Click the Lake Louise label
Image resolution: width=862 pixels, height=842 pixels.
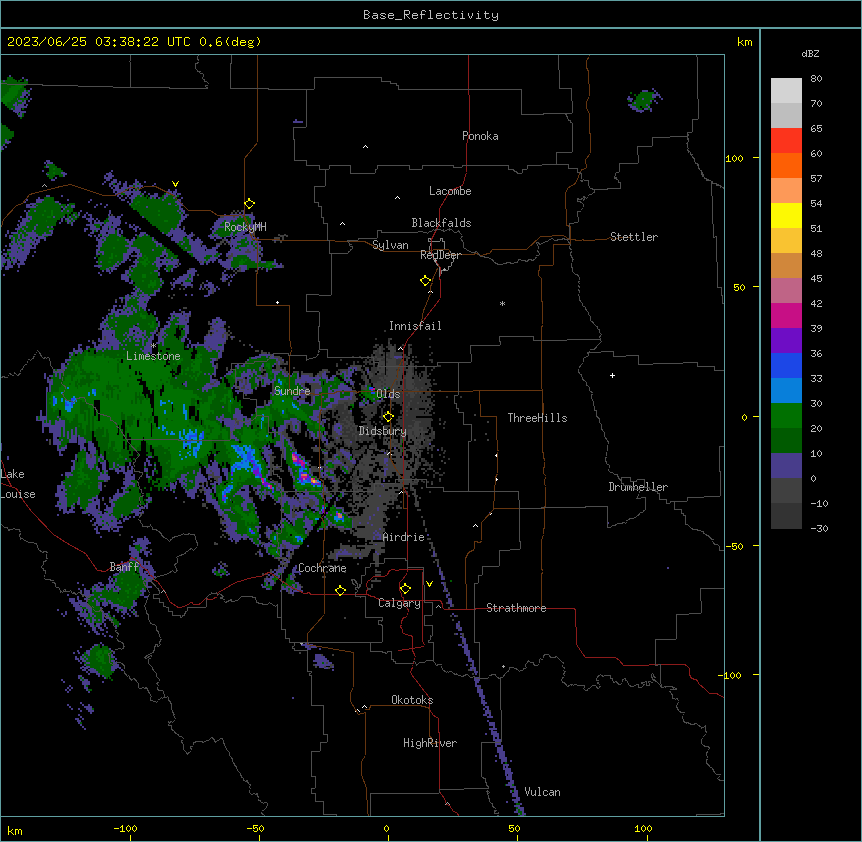pyautogui.click(x=16, y=484)
